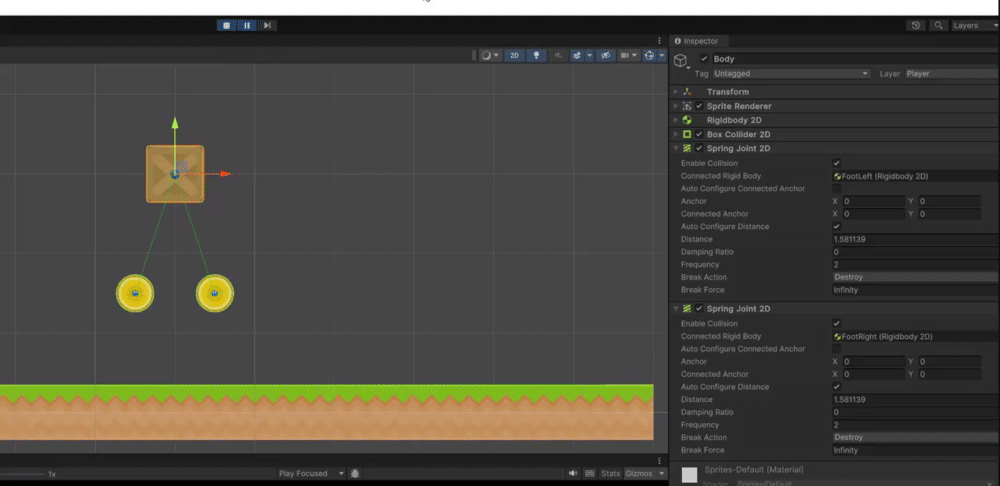Select the Body crate sprite in Scene
This screenshot has width=1000, height=486.
(x=175, y=174)
